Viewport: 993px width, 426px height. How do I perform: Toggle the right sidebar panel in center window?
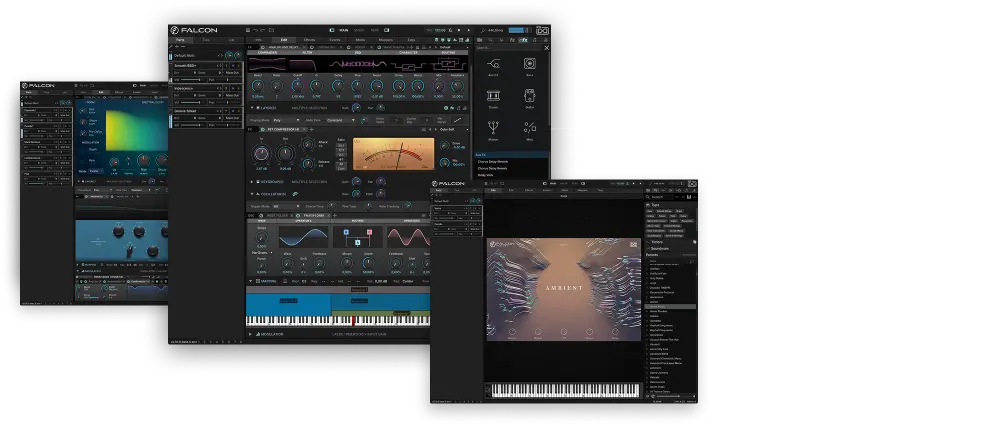387,30
